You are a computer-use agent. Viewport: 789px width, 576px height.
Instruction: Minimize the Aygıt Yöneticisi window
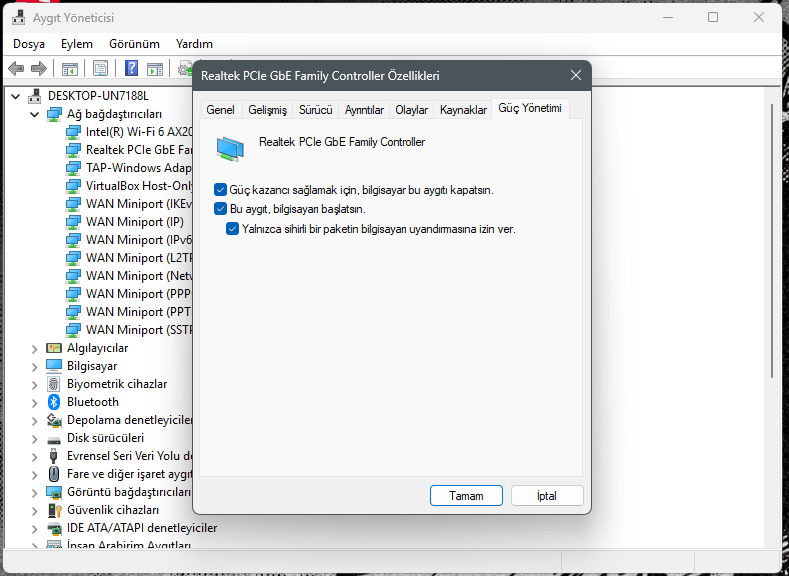(x=668, y=18)
